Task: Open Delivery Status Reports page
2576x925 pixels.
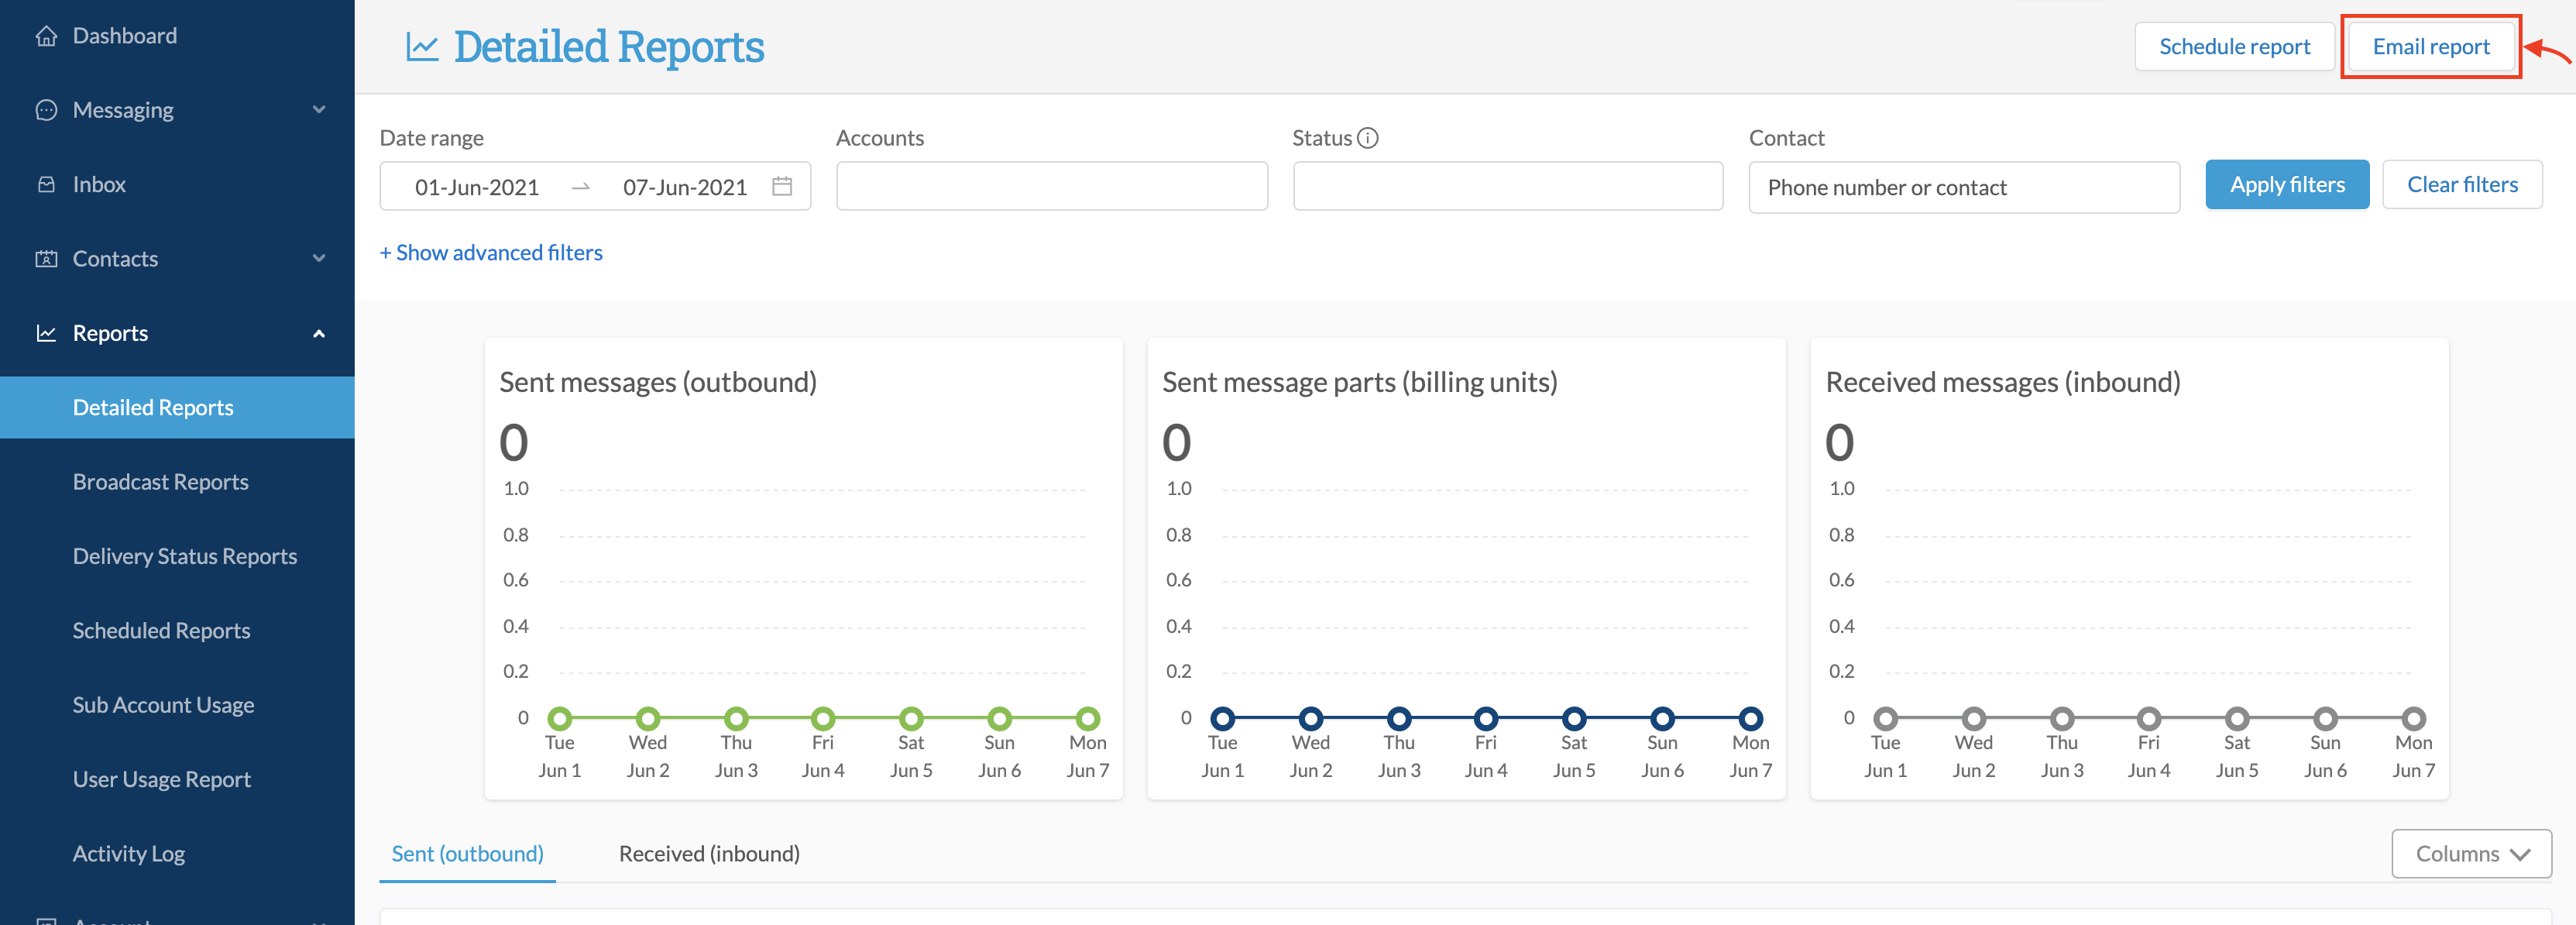Action: pyautogui.click(x=184, y=556)
